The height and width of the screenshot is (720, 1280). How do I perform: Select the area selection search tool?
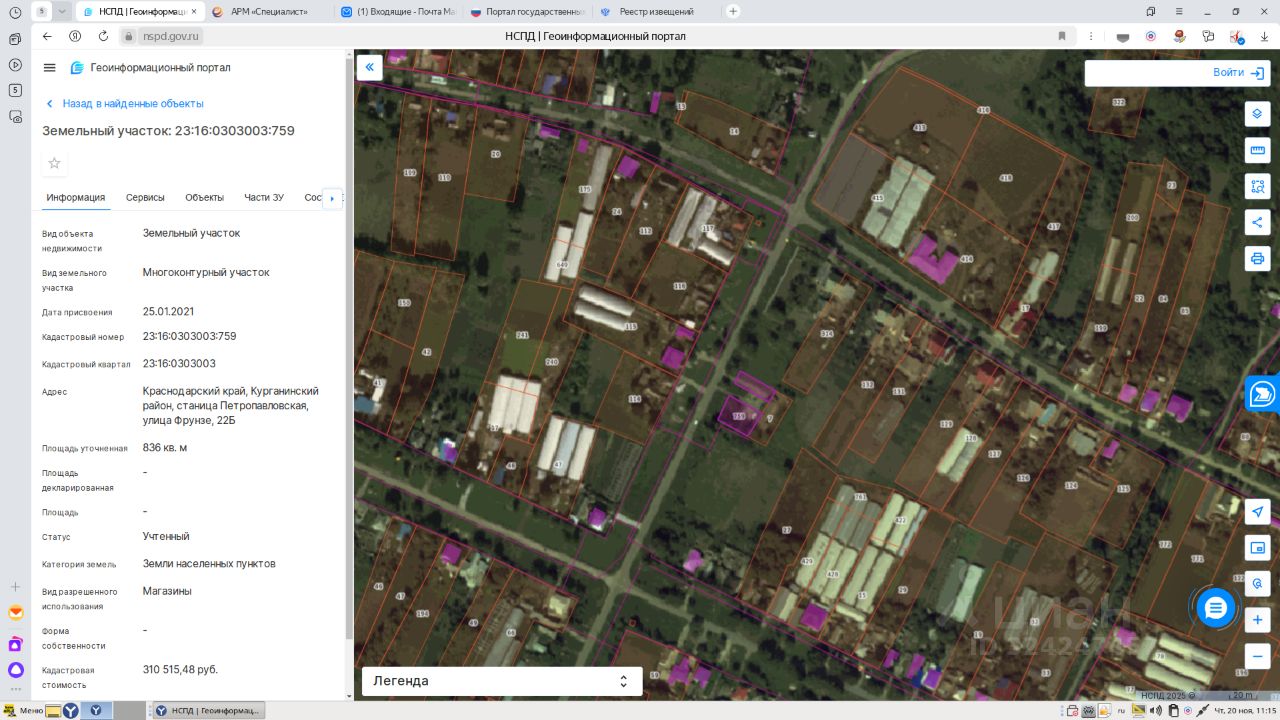[1257, 186]
